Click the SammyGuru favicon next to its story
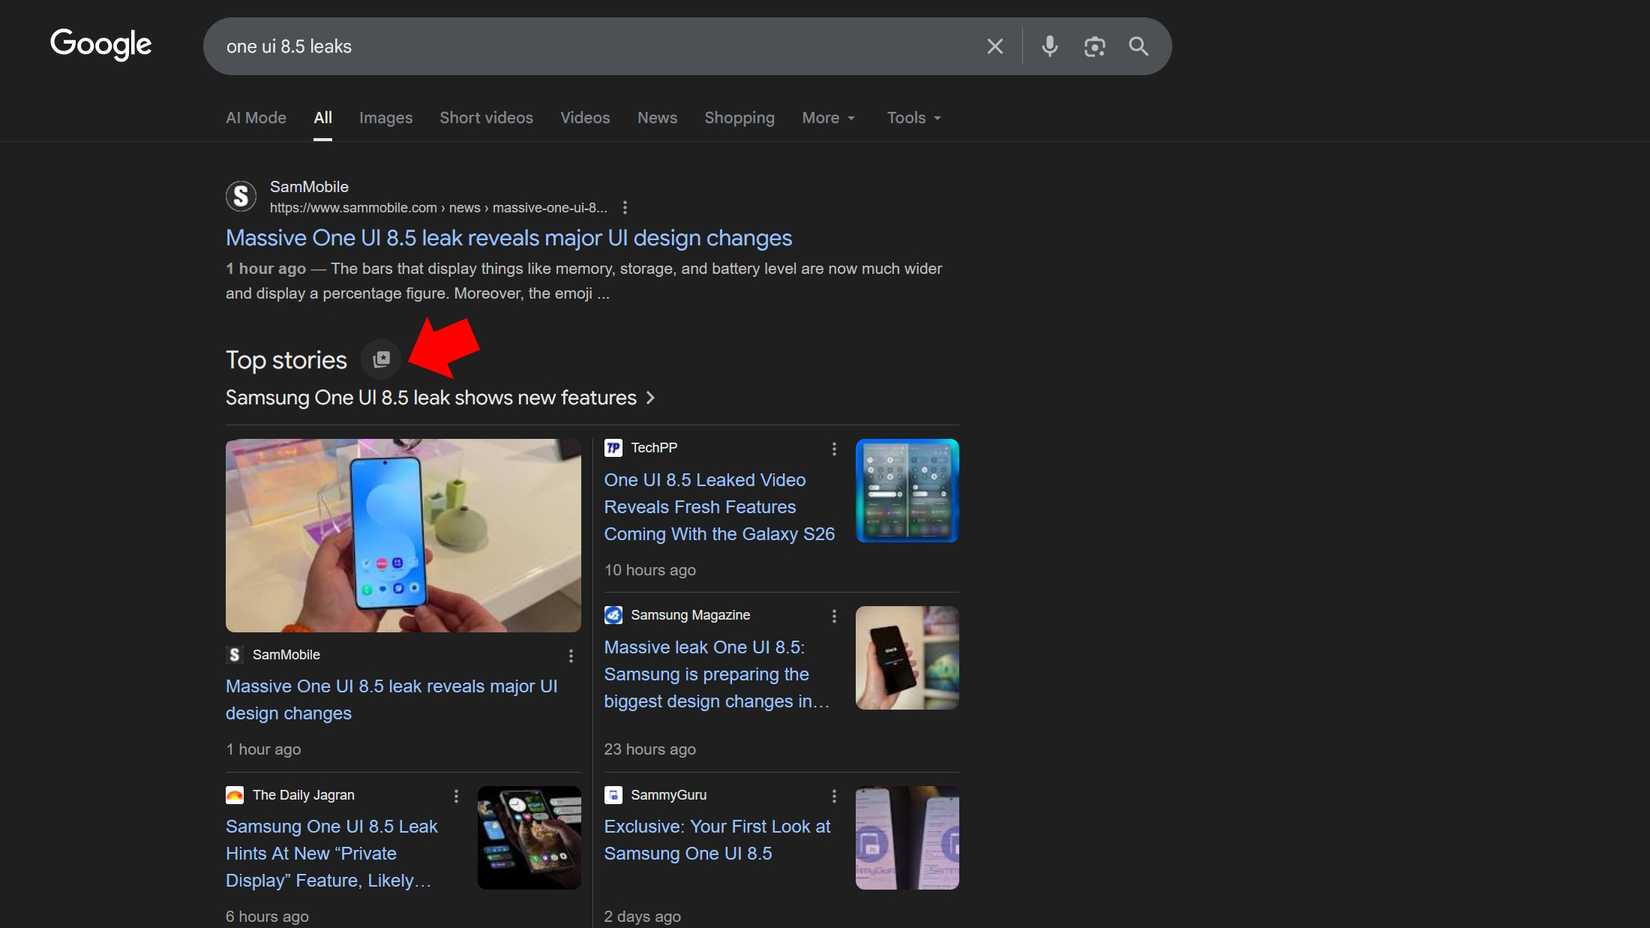This screenshot has width=1650, height=928. (612, 795)
